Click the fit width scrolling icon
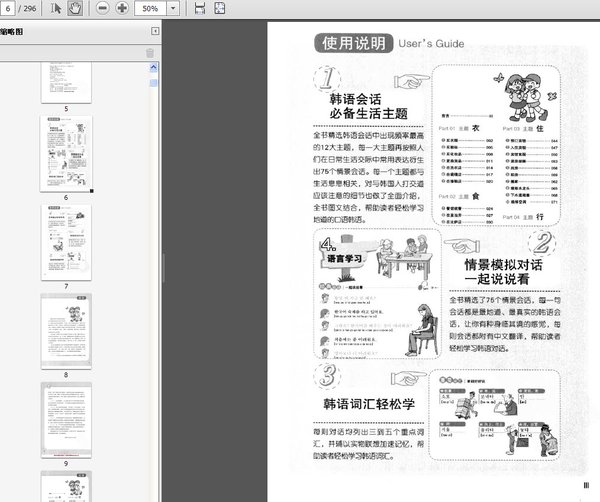Image resolution: width=600 pixels, height=502 pixels. click(x=200, y=8)
